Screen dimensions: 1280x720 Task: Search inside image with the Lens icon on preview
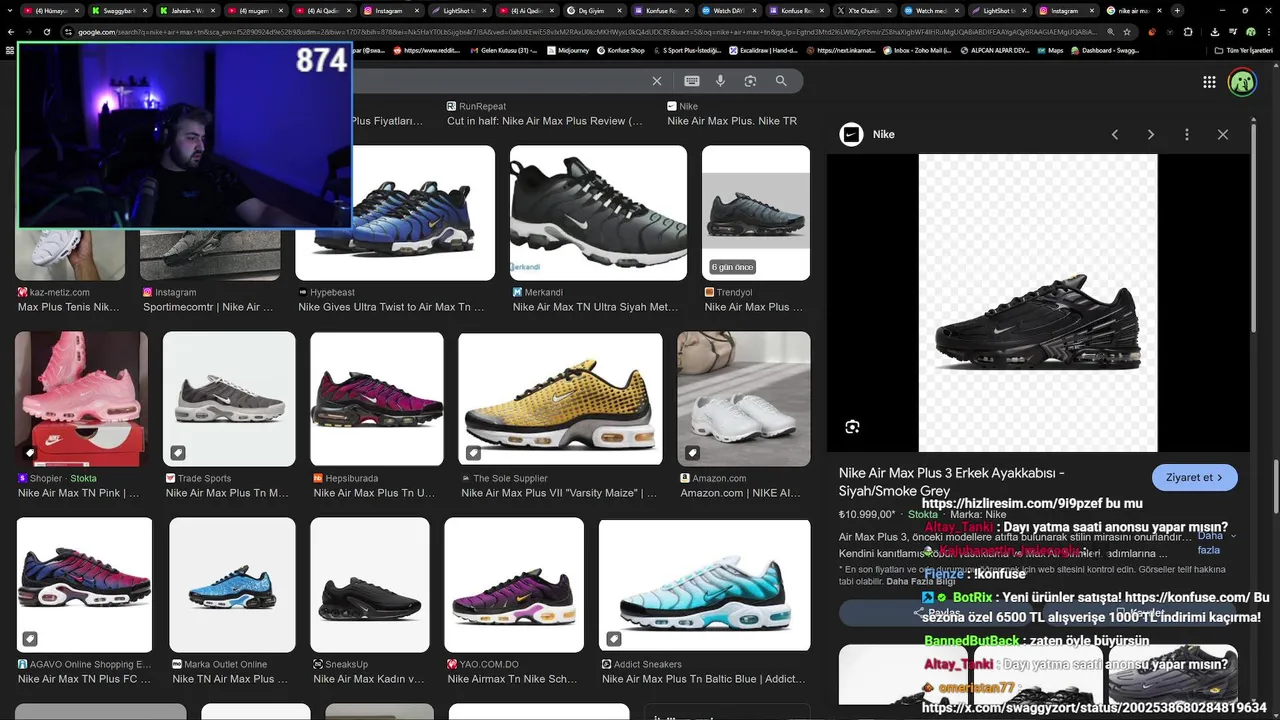coord(852,427)
